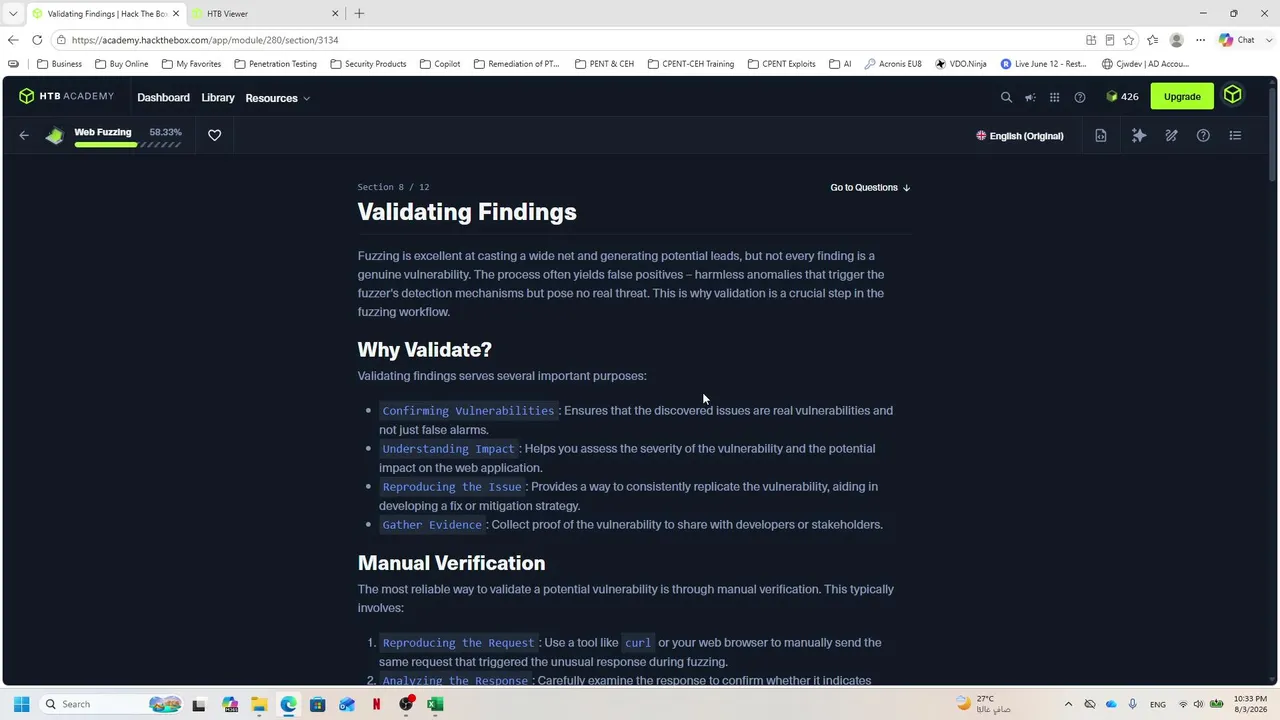This screenshot has width=1280, height=720.
Task: Open the Business bookmark folder
Action: (x=59, y=64)
